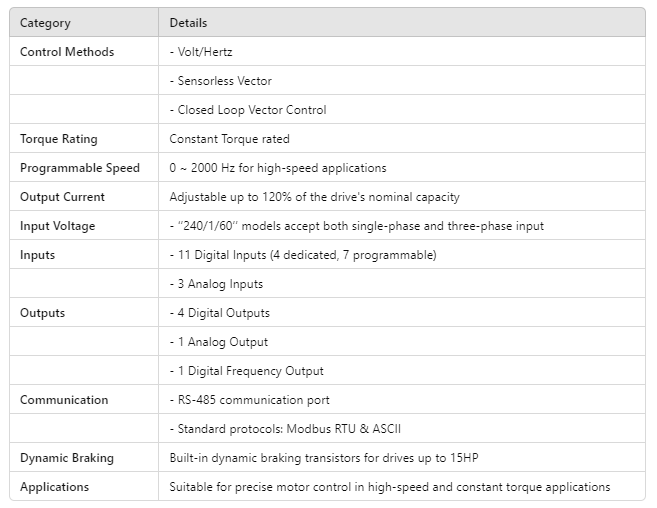Select the Applications row label
Image resolution: width=657 pixels, height=508 pixels.
click(x=55, y=487)
